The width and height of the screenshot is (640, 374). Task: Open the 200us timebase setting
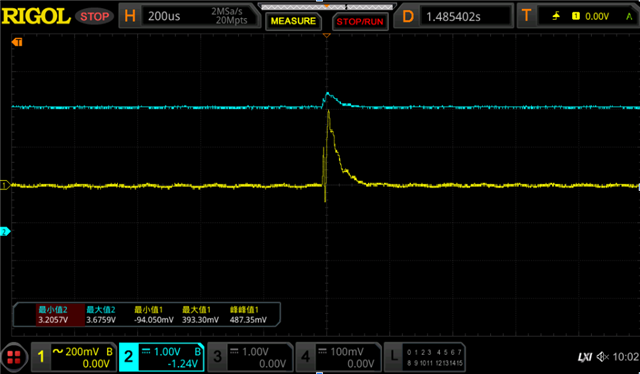164,16
